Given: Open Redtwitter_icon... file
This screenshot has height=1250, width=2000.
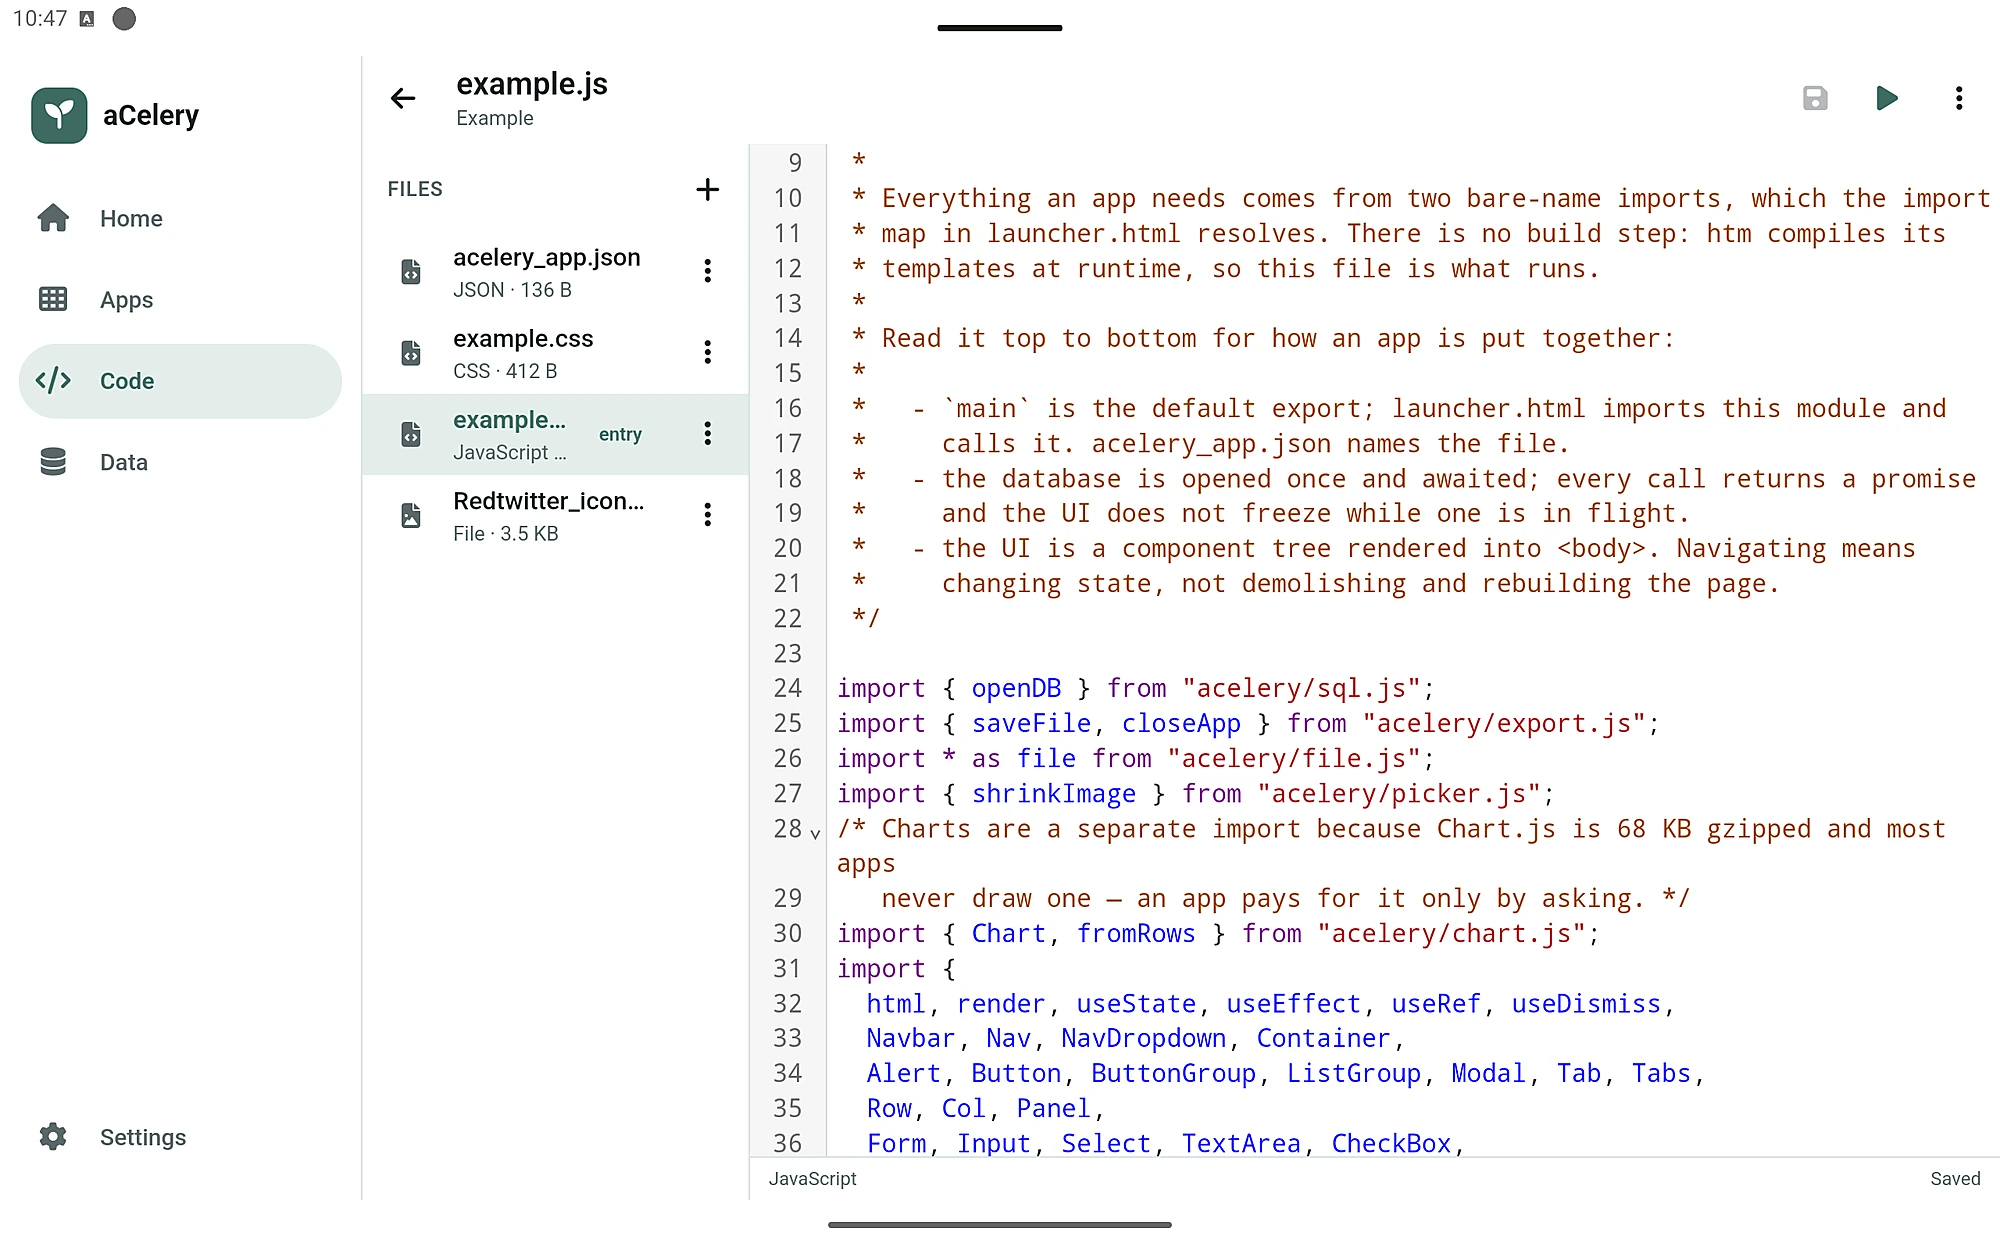Looking at the screenshot, I should point(555,515).
